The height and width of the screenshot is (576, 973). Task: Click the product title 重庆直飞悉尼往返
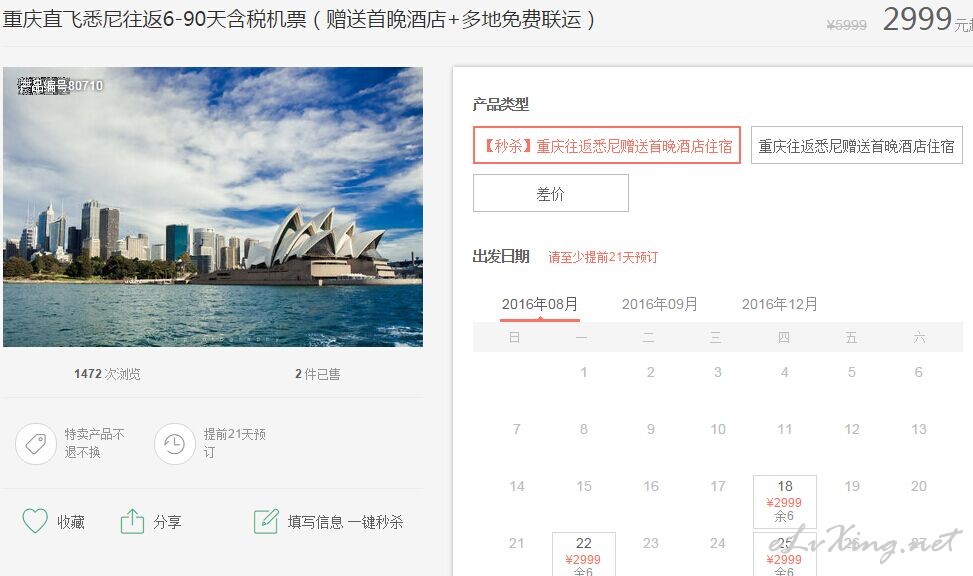pyautogui.click(x=298, y=19)
